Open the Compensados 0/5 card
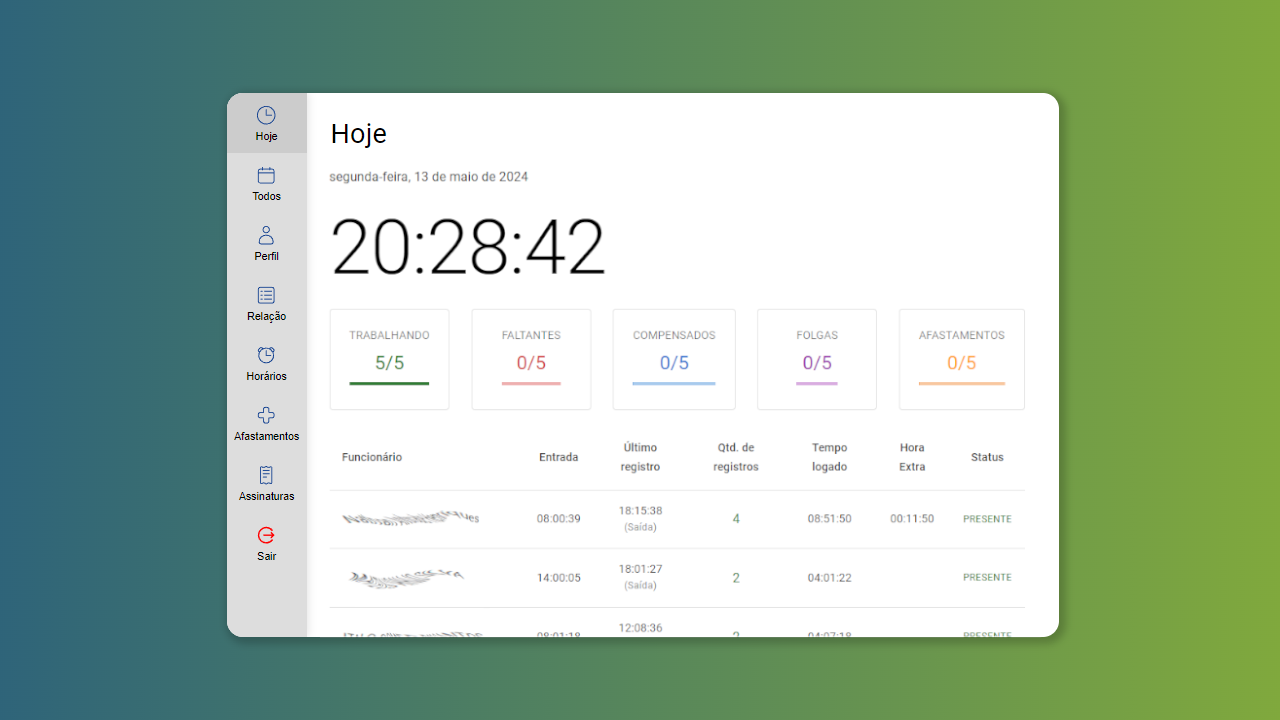This screenshot has height=720, width=1280. [x=674, y=359]
